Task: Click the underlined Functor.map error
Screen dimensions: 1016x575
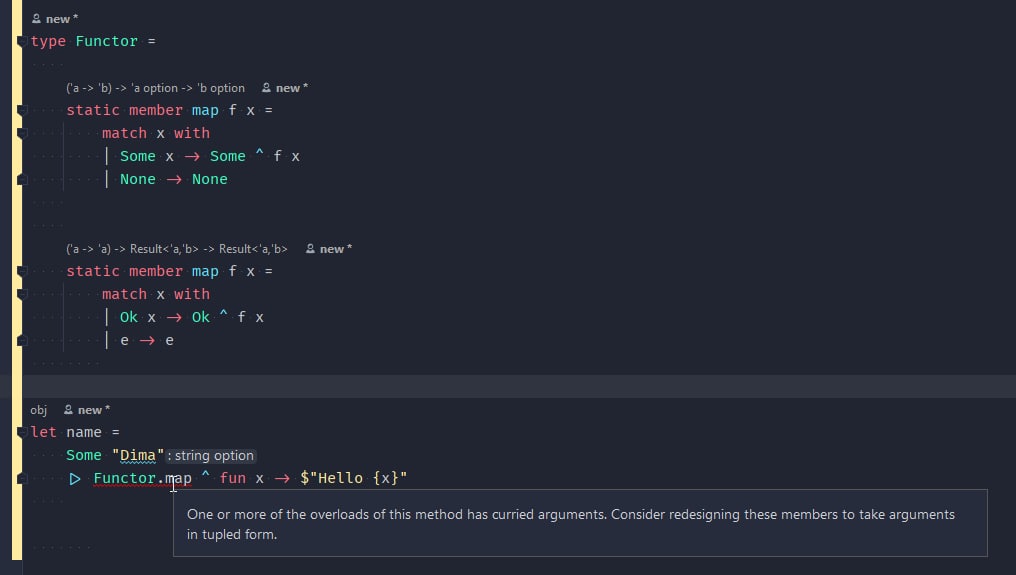Action: click(x=143, y=478)
